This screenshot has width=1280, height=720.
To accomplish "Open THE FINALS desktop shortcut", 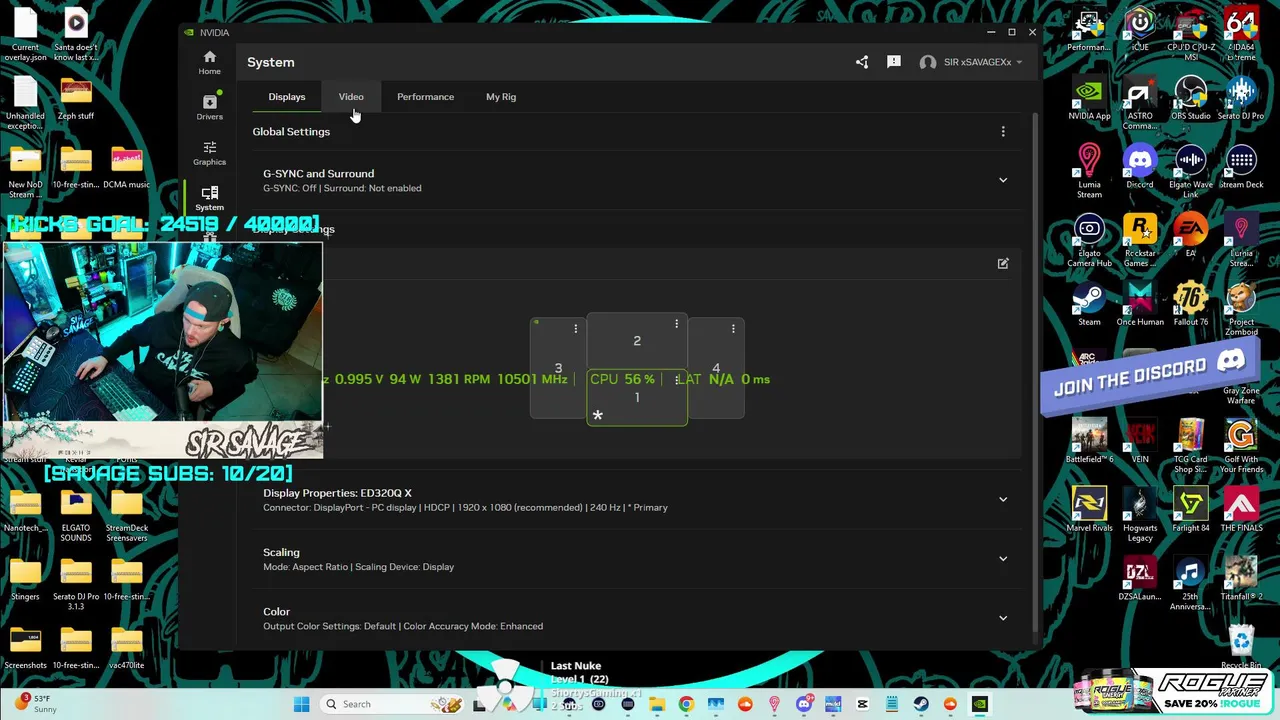I will pos(1241,510).
